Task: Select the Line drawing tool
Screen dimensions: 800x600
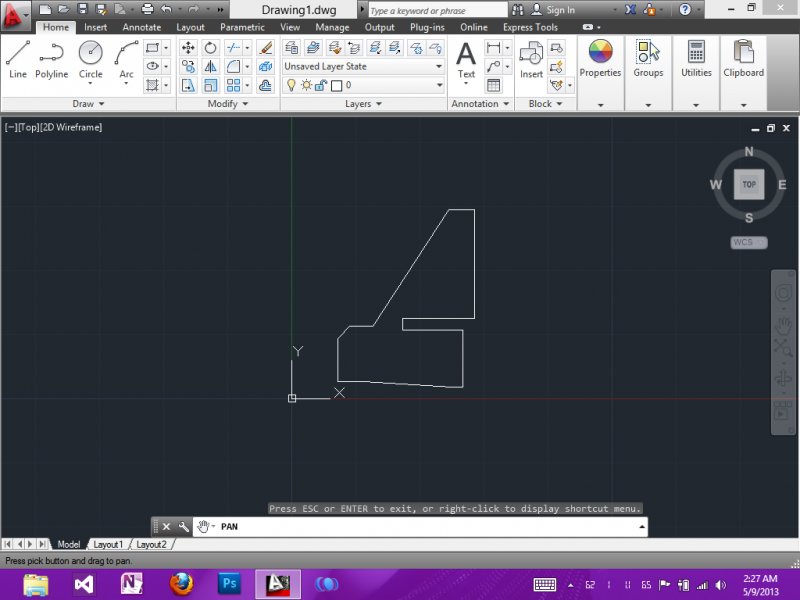Action: 17,60
